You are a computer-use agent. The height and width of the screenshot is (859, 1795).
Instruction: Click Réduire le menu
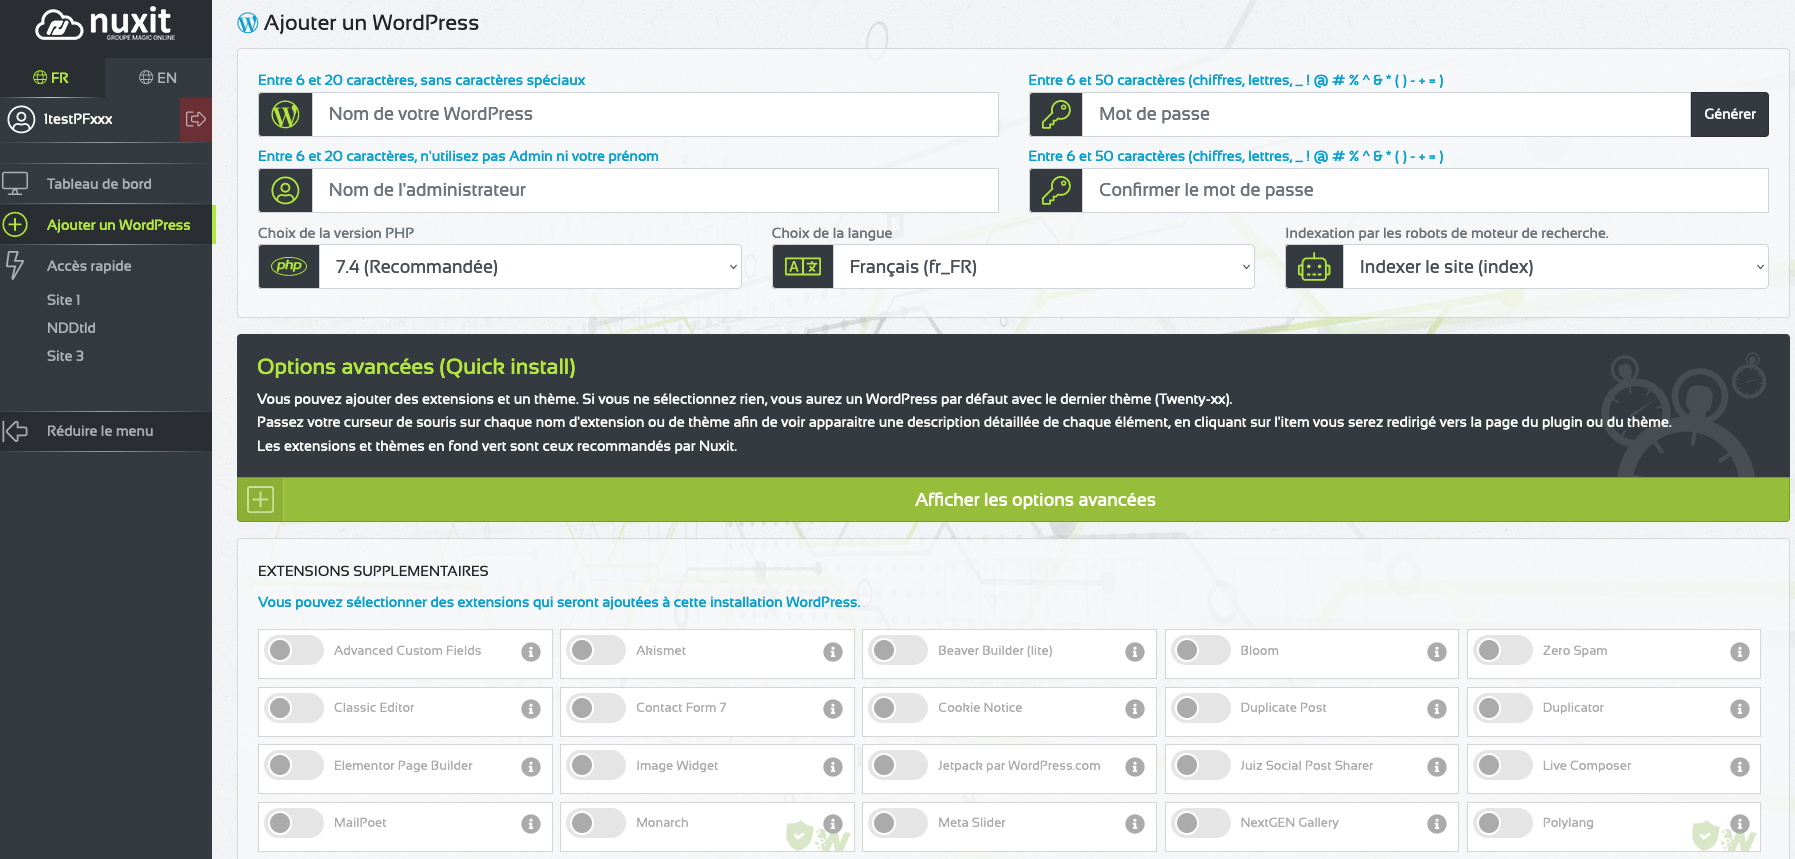pyautogui.click(x=106, y=431)
